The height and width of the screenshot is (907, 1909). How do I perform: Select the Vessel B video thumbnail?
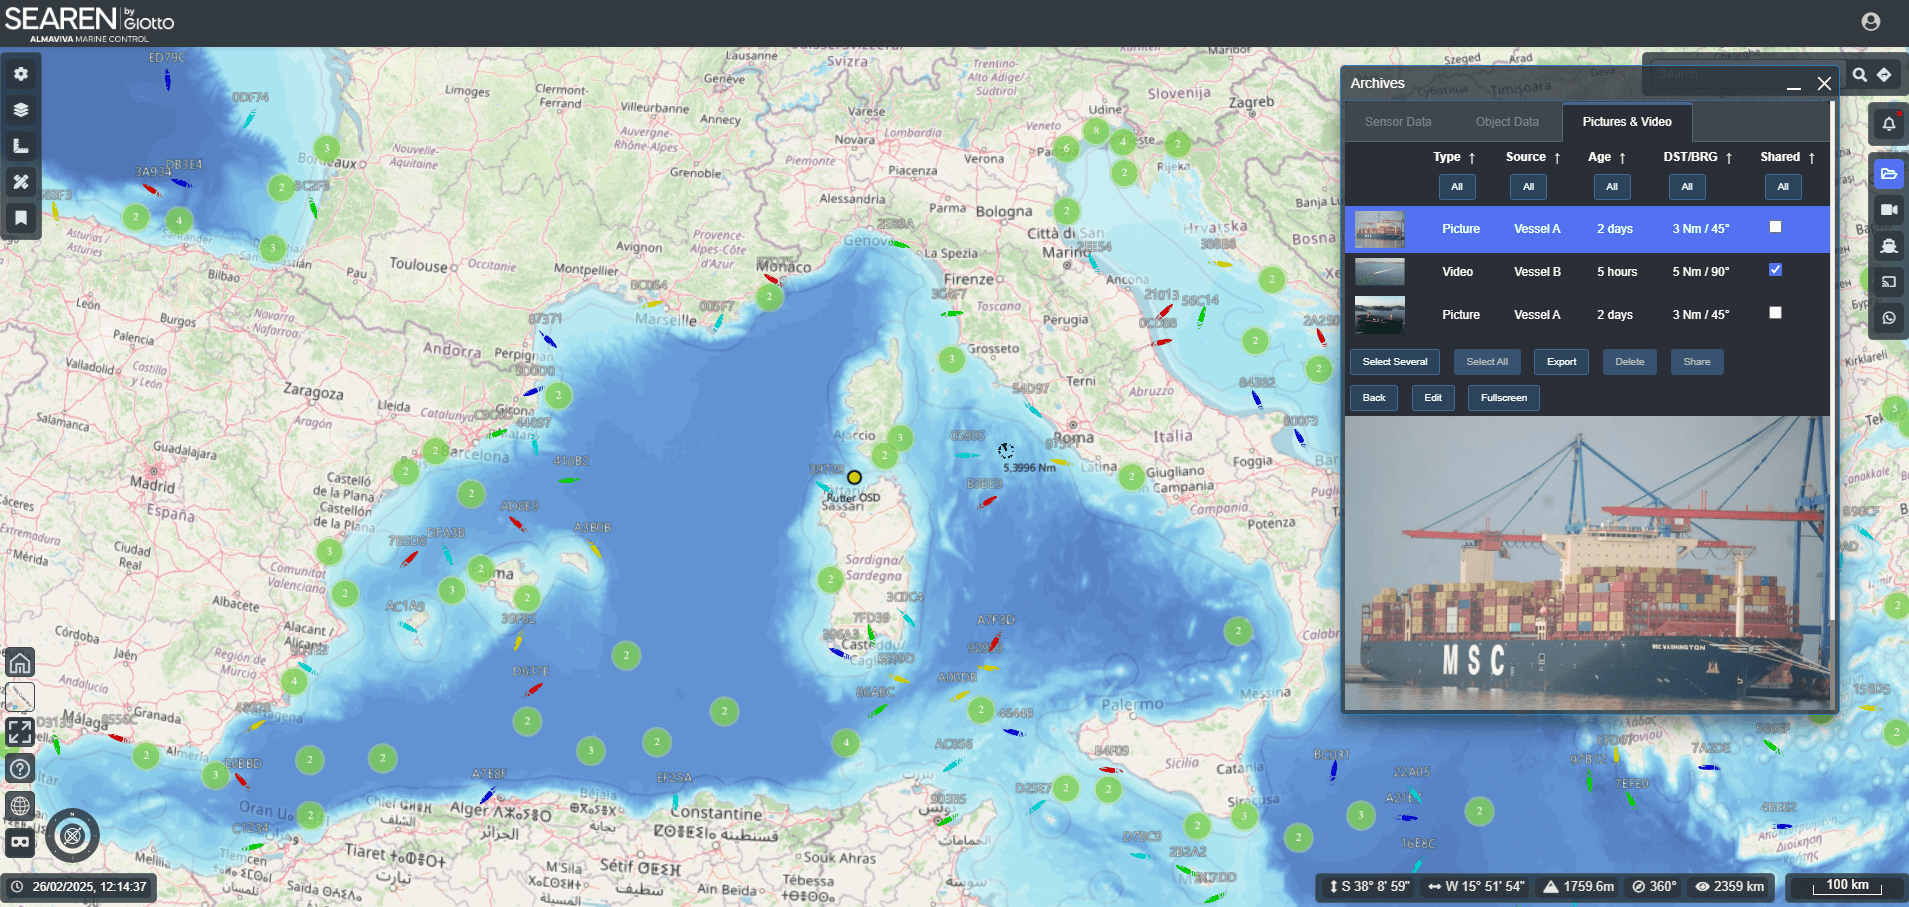tap(1379, 272)
